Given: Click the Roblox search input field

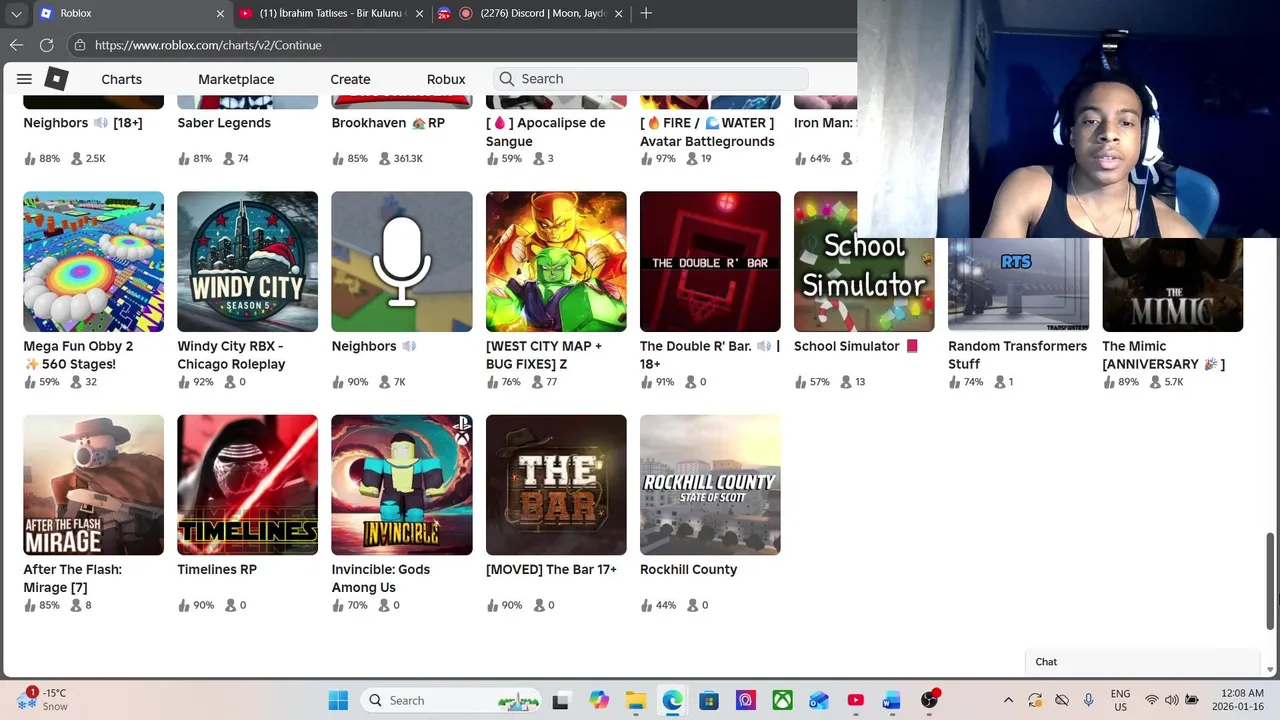Looking at the screenshot, I should click(650, 79).
